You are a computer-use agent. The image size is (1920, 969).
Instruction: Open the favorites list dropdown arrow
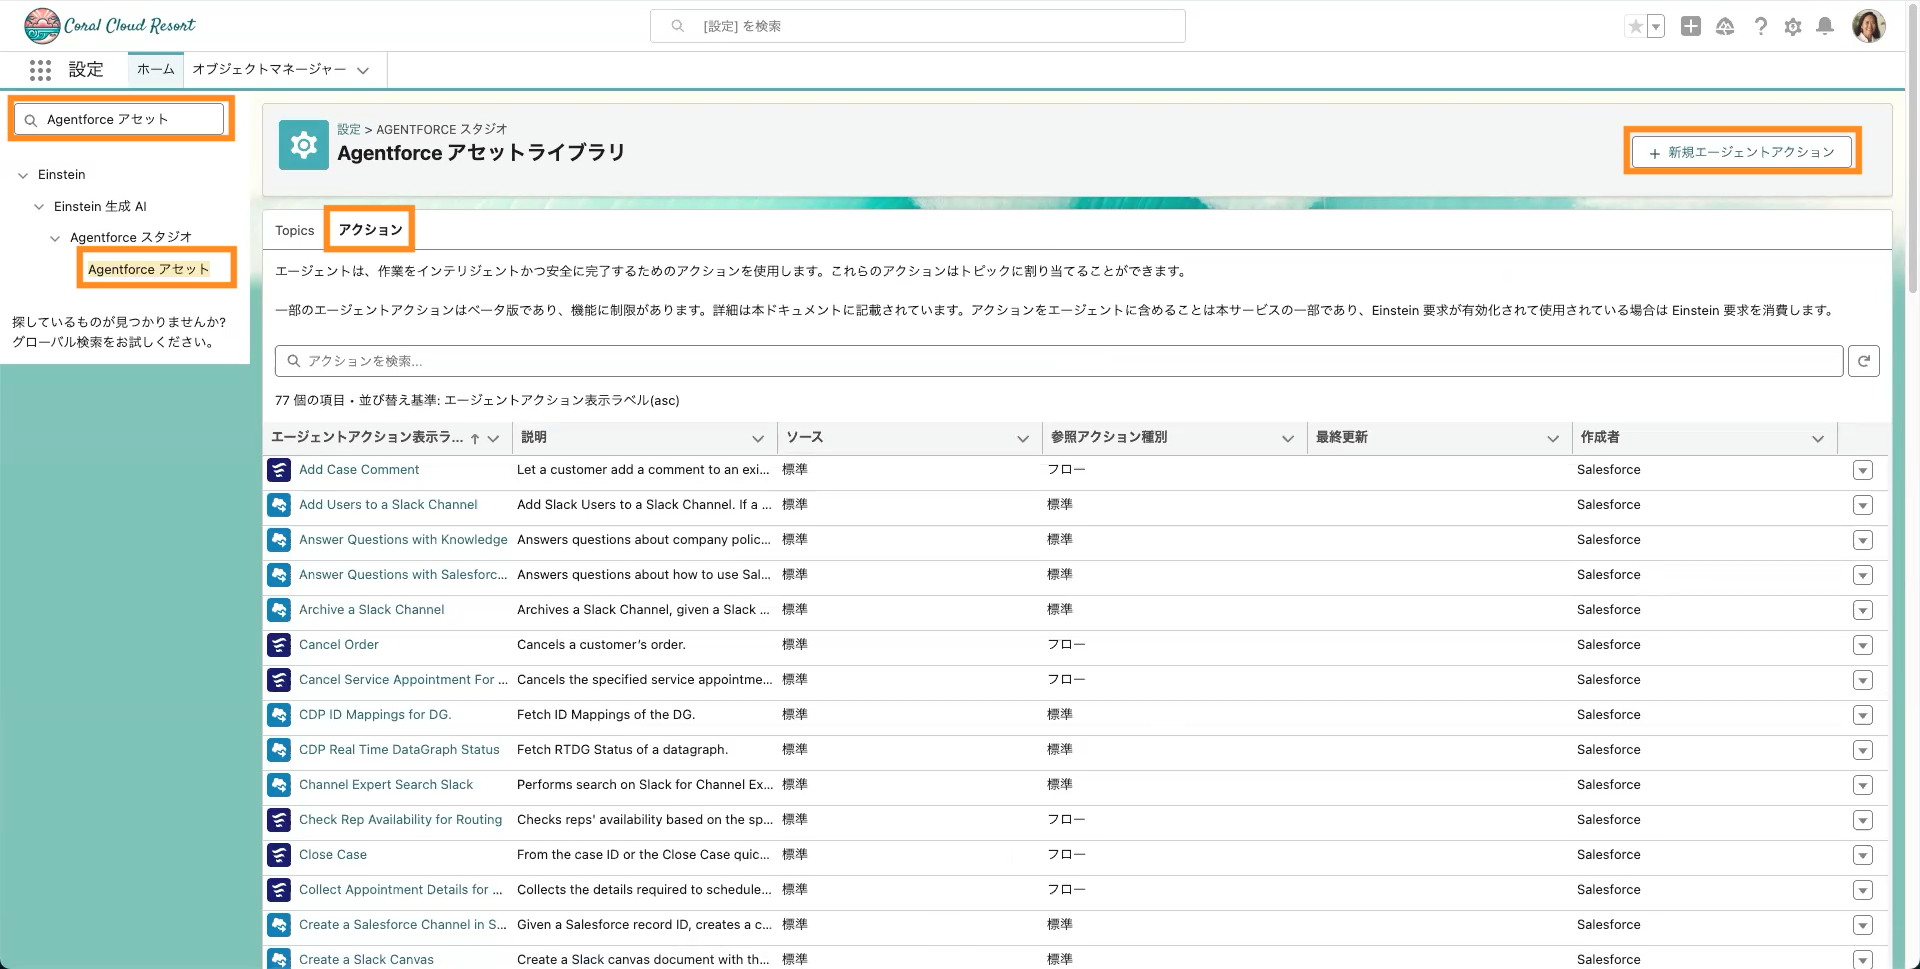point(1656,27)
